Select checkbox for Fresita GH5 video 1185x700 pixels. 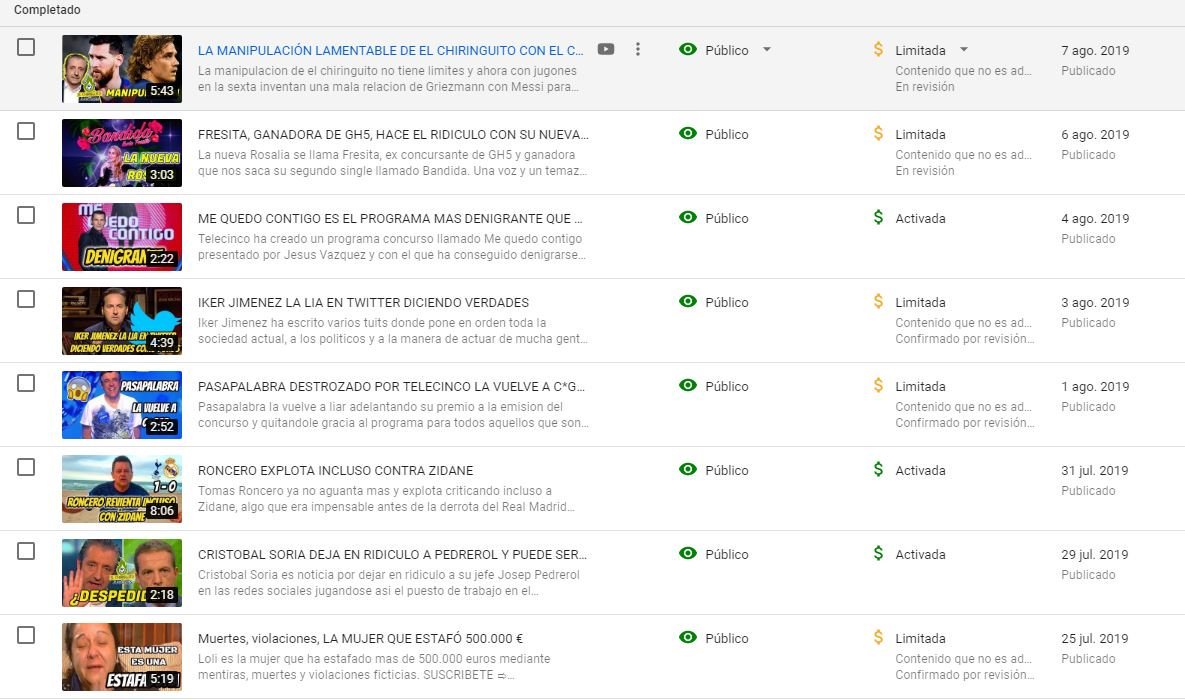(x=26, y=131)
